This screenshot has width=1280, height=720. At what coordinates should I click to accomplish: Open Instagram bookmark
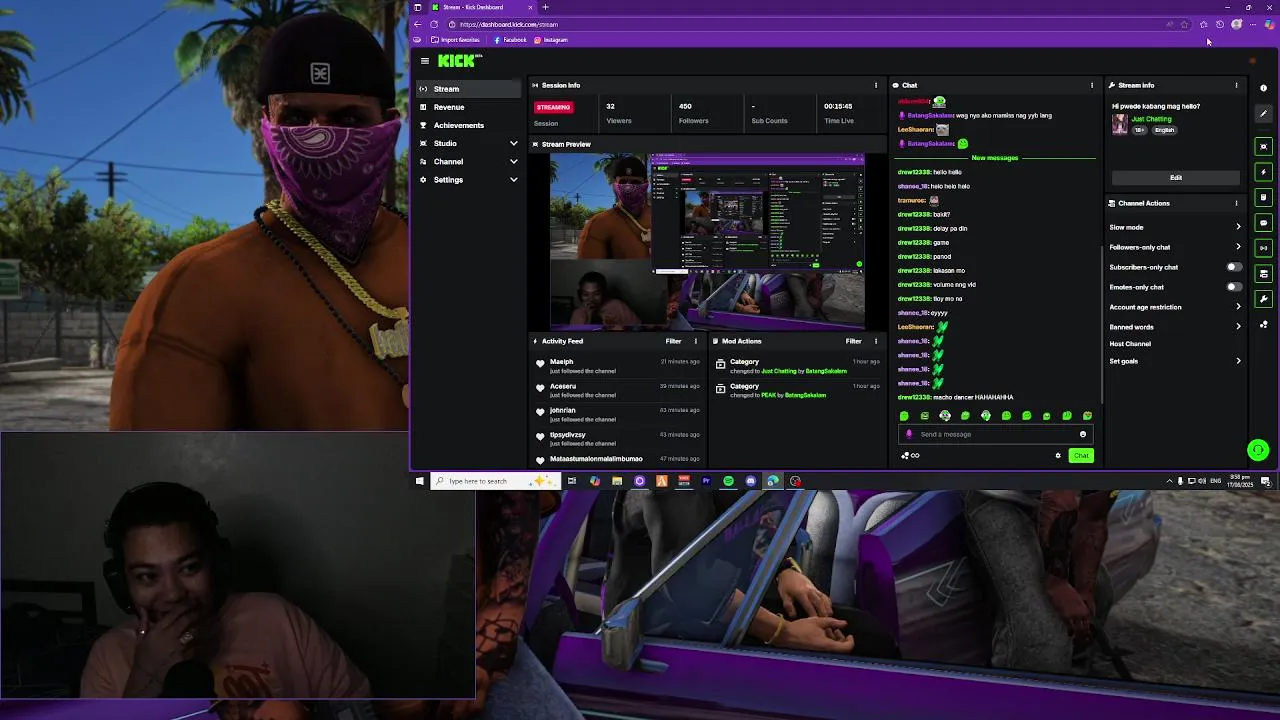(x=551, y=40)
